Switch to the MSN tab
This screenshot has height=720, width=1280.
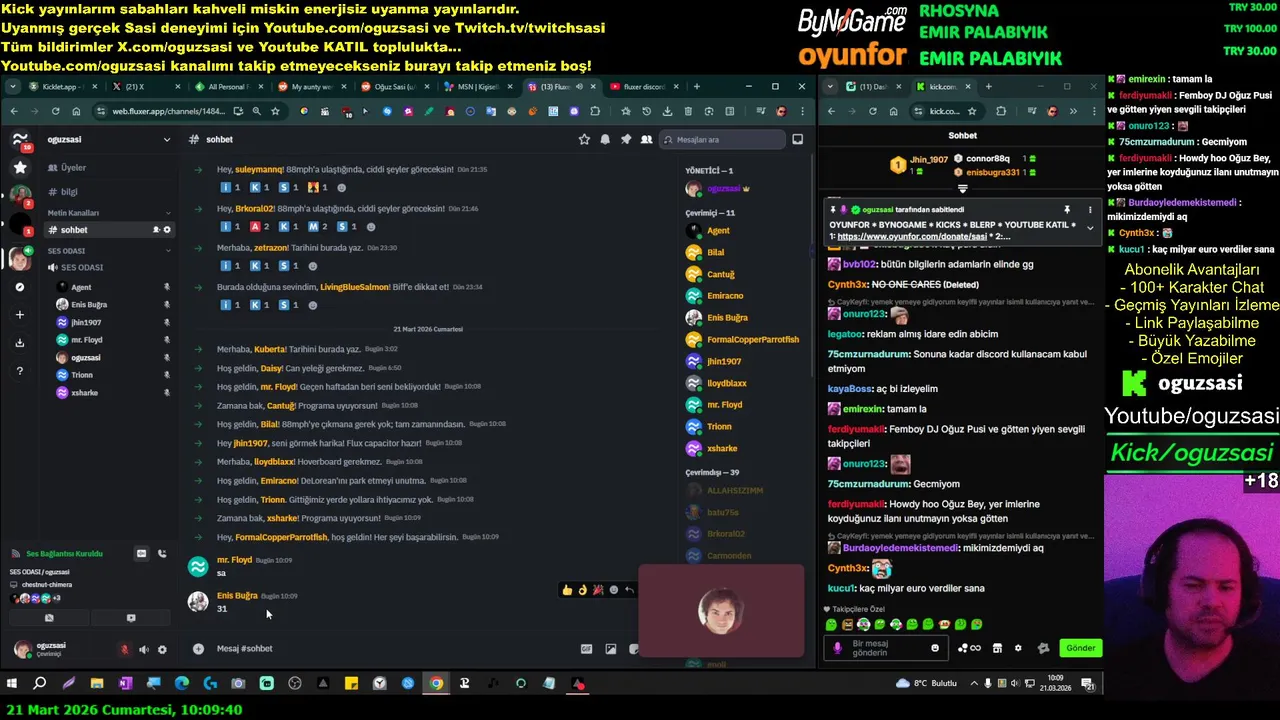coord(478,87)
